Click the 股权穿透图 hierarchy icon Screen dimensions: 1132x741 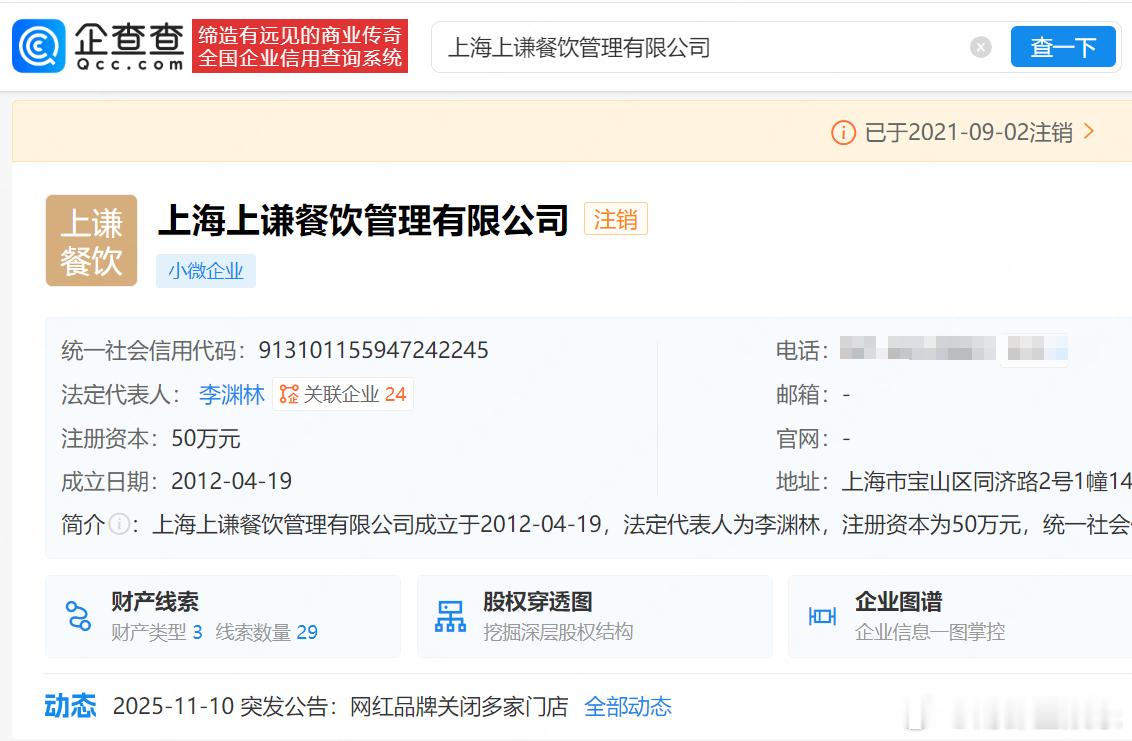click(450, 616)
